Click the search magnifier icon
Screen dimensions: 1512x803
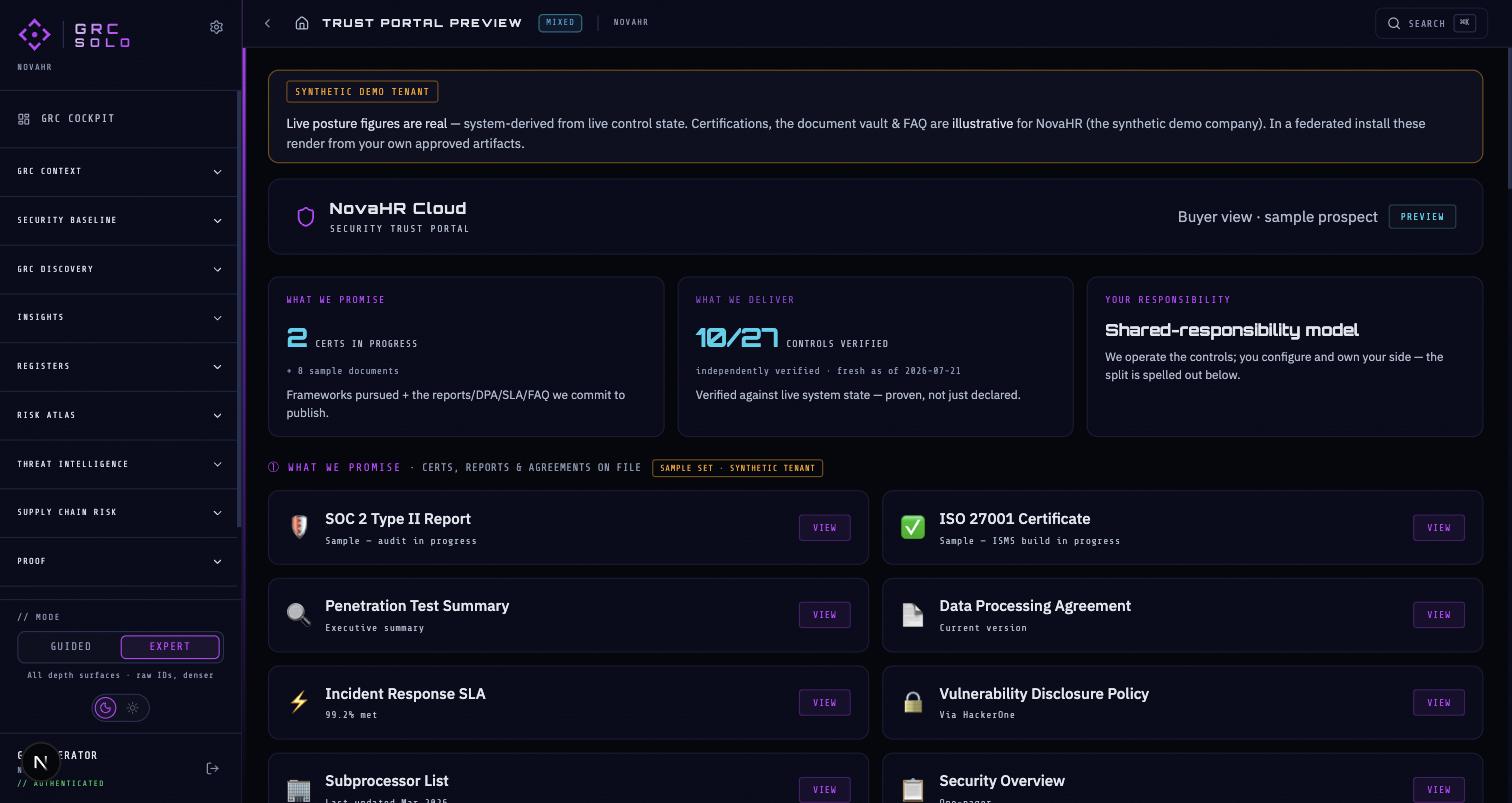click(x=1393, y=23)
